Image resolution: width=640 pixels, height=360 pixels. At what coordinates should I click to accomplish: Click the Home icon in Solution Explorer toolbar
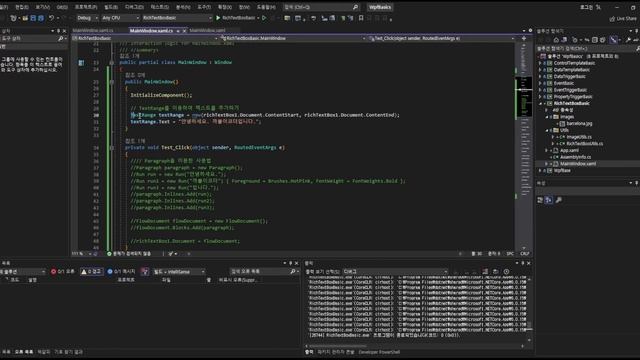click(x=556, y=40)
